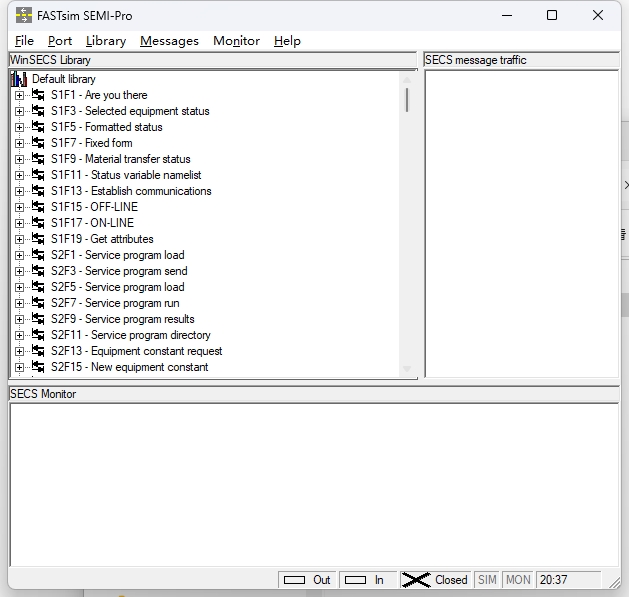Click the S1F13 Establish communications message icon

coord(38,191)
